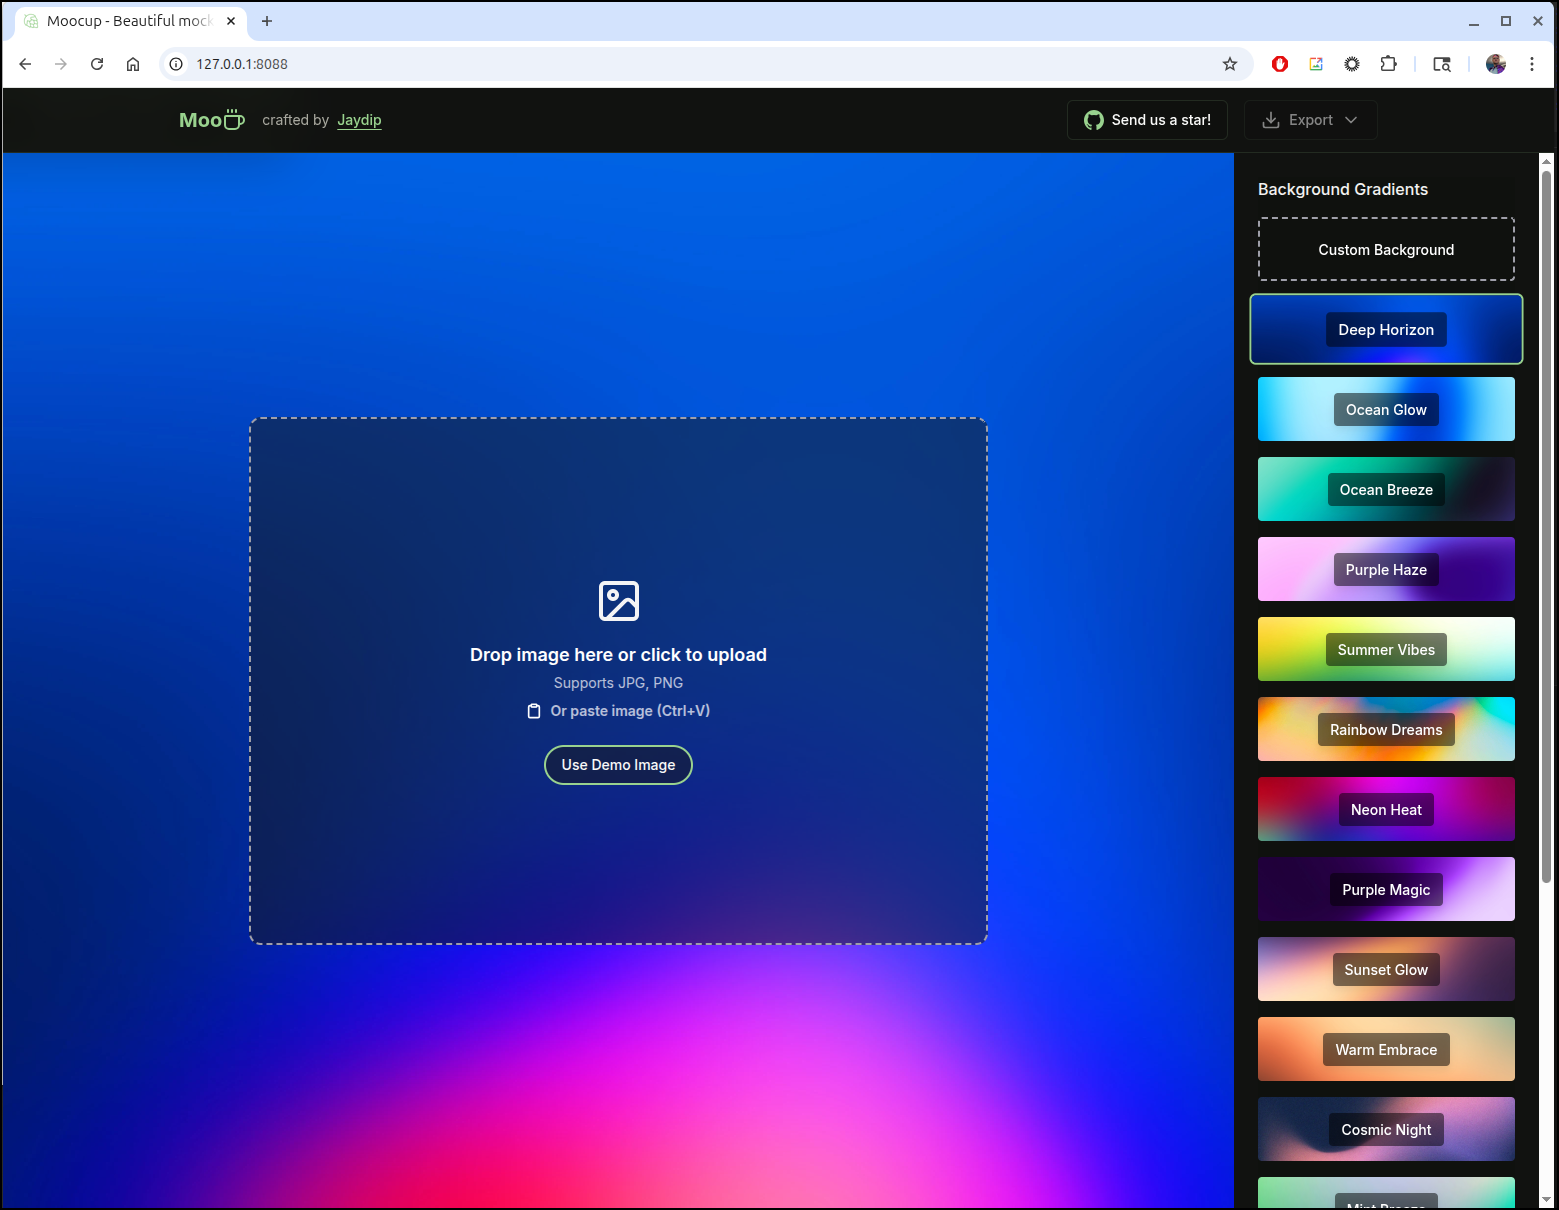Click the sidebar scrollbar down arrow

(x=1546, y=1199)
